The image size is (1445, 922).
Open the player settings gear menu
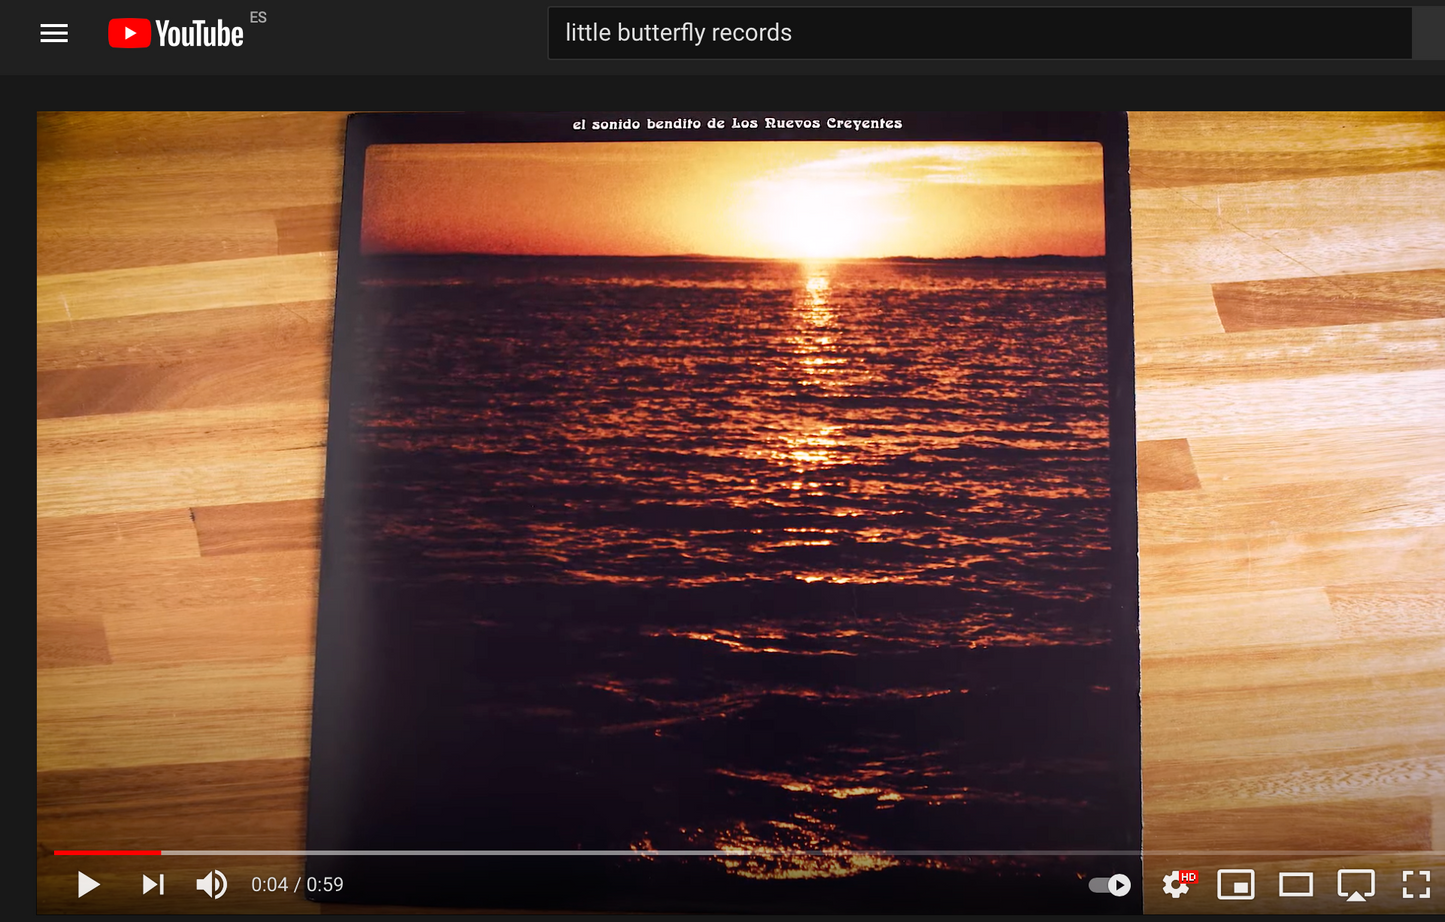pyautogui.click(x=1177, y=884)
